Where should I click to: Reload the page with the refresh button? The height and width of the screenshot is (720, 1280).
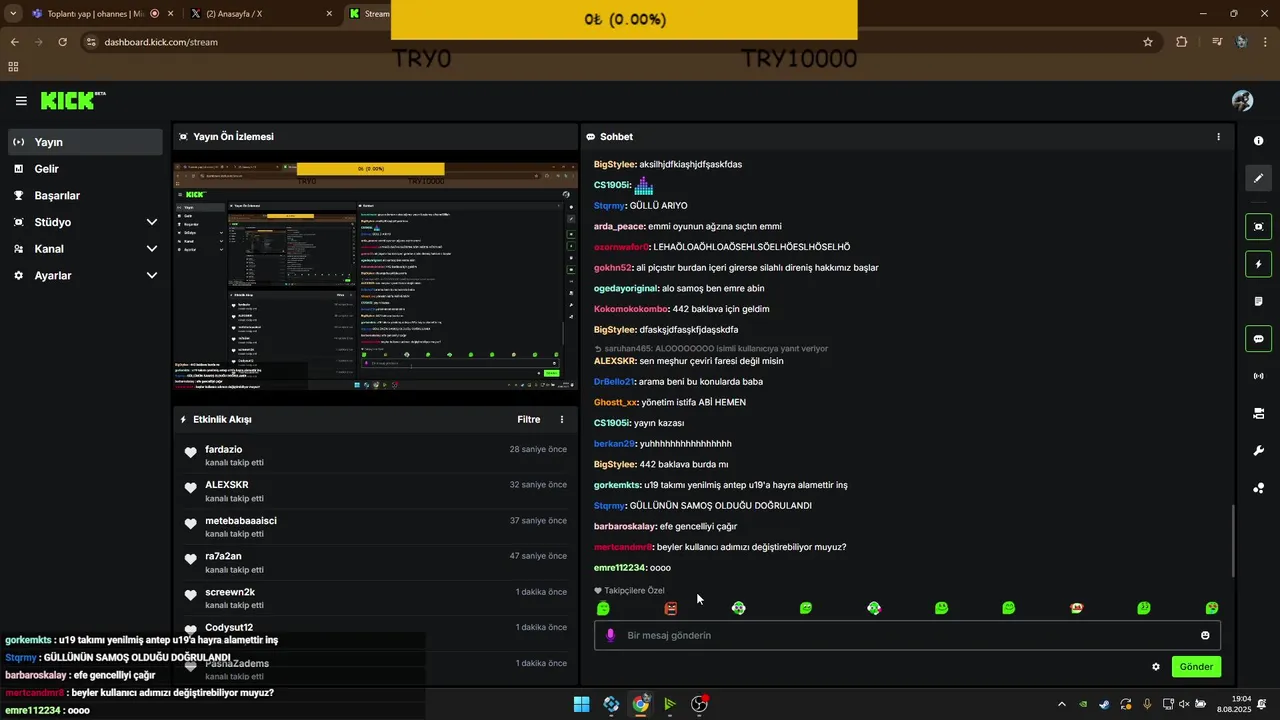[62, 42]
